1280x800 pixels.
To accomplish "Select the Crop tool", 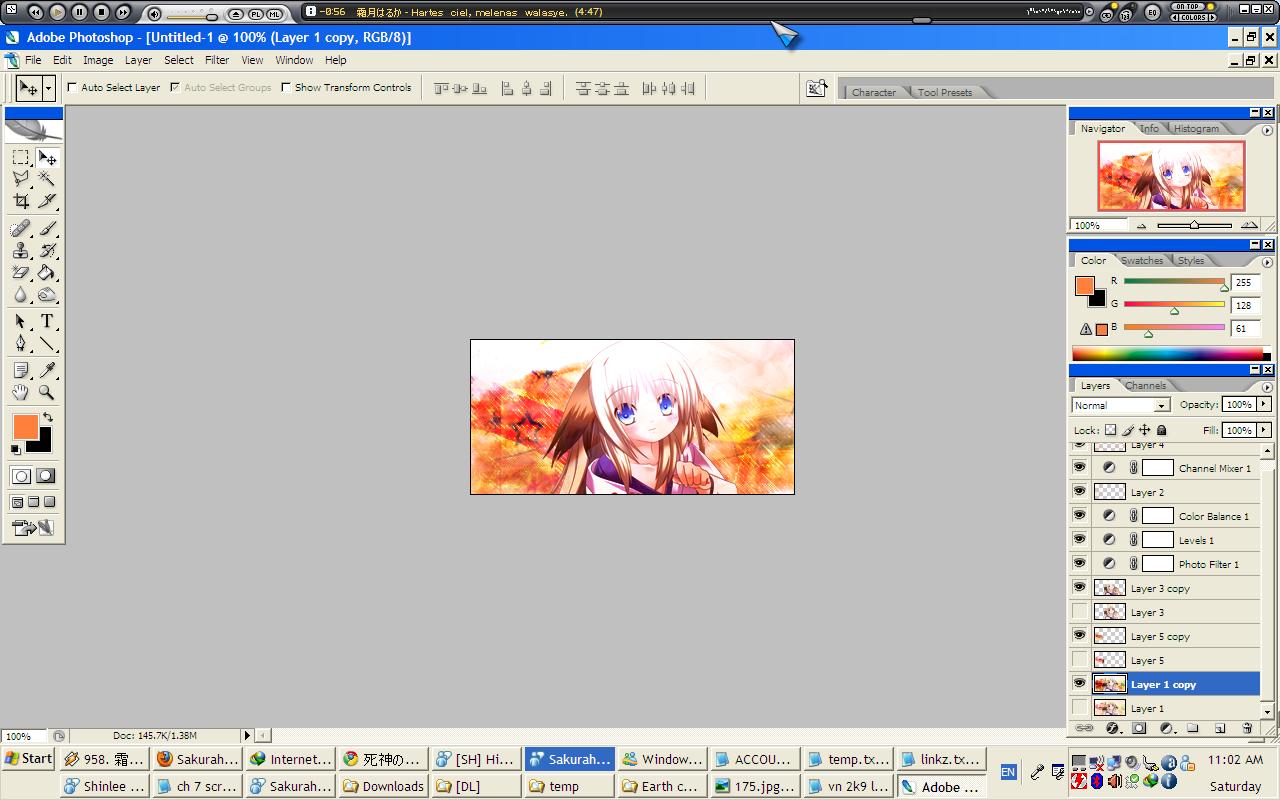I will pos(20,200).
